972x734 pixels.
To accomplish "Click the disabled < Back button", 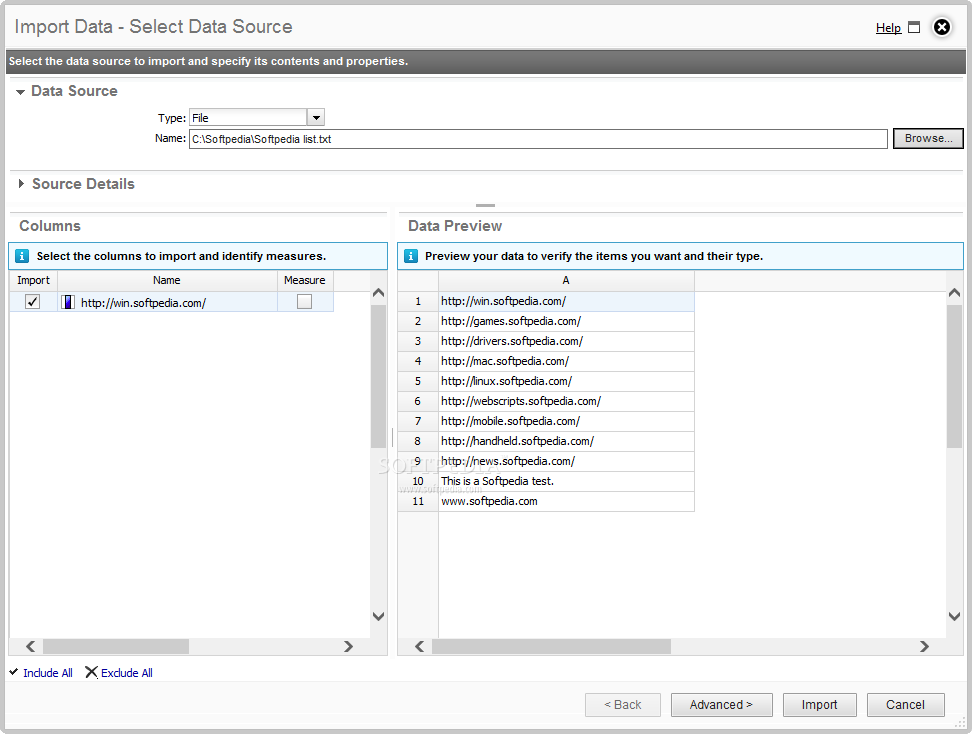I will (x=623, y=705).
